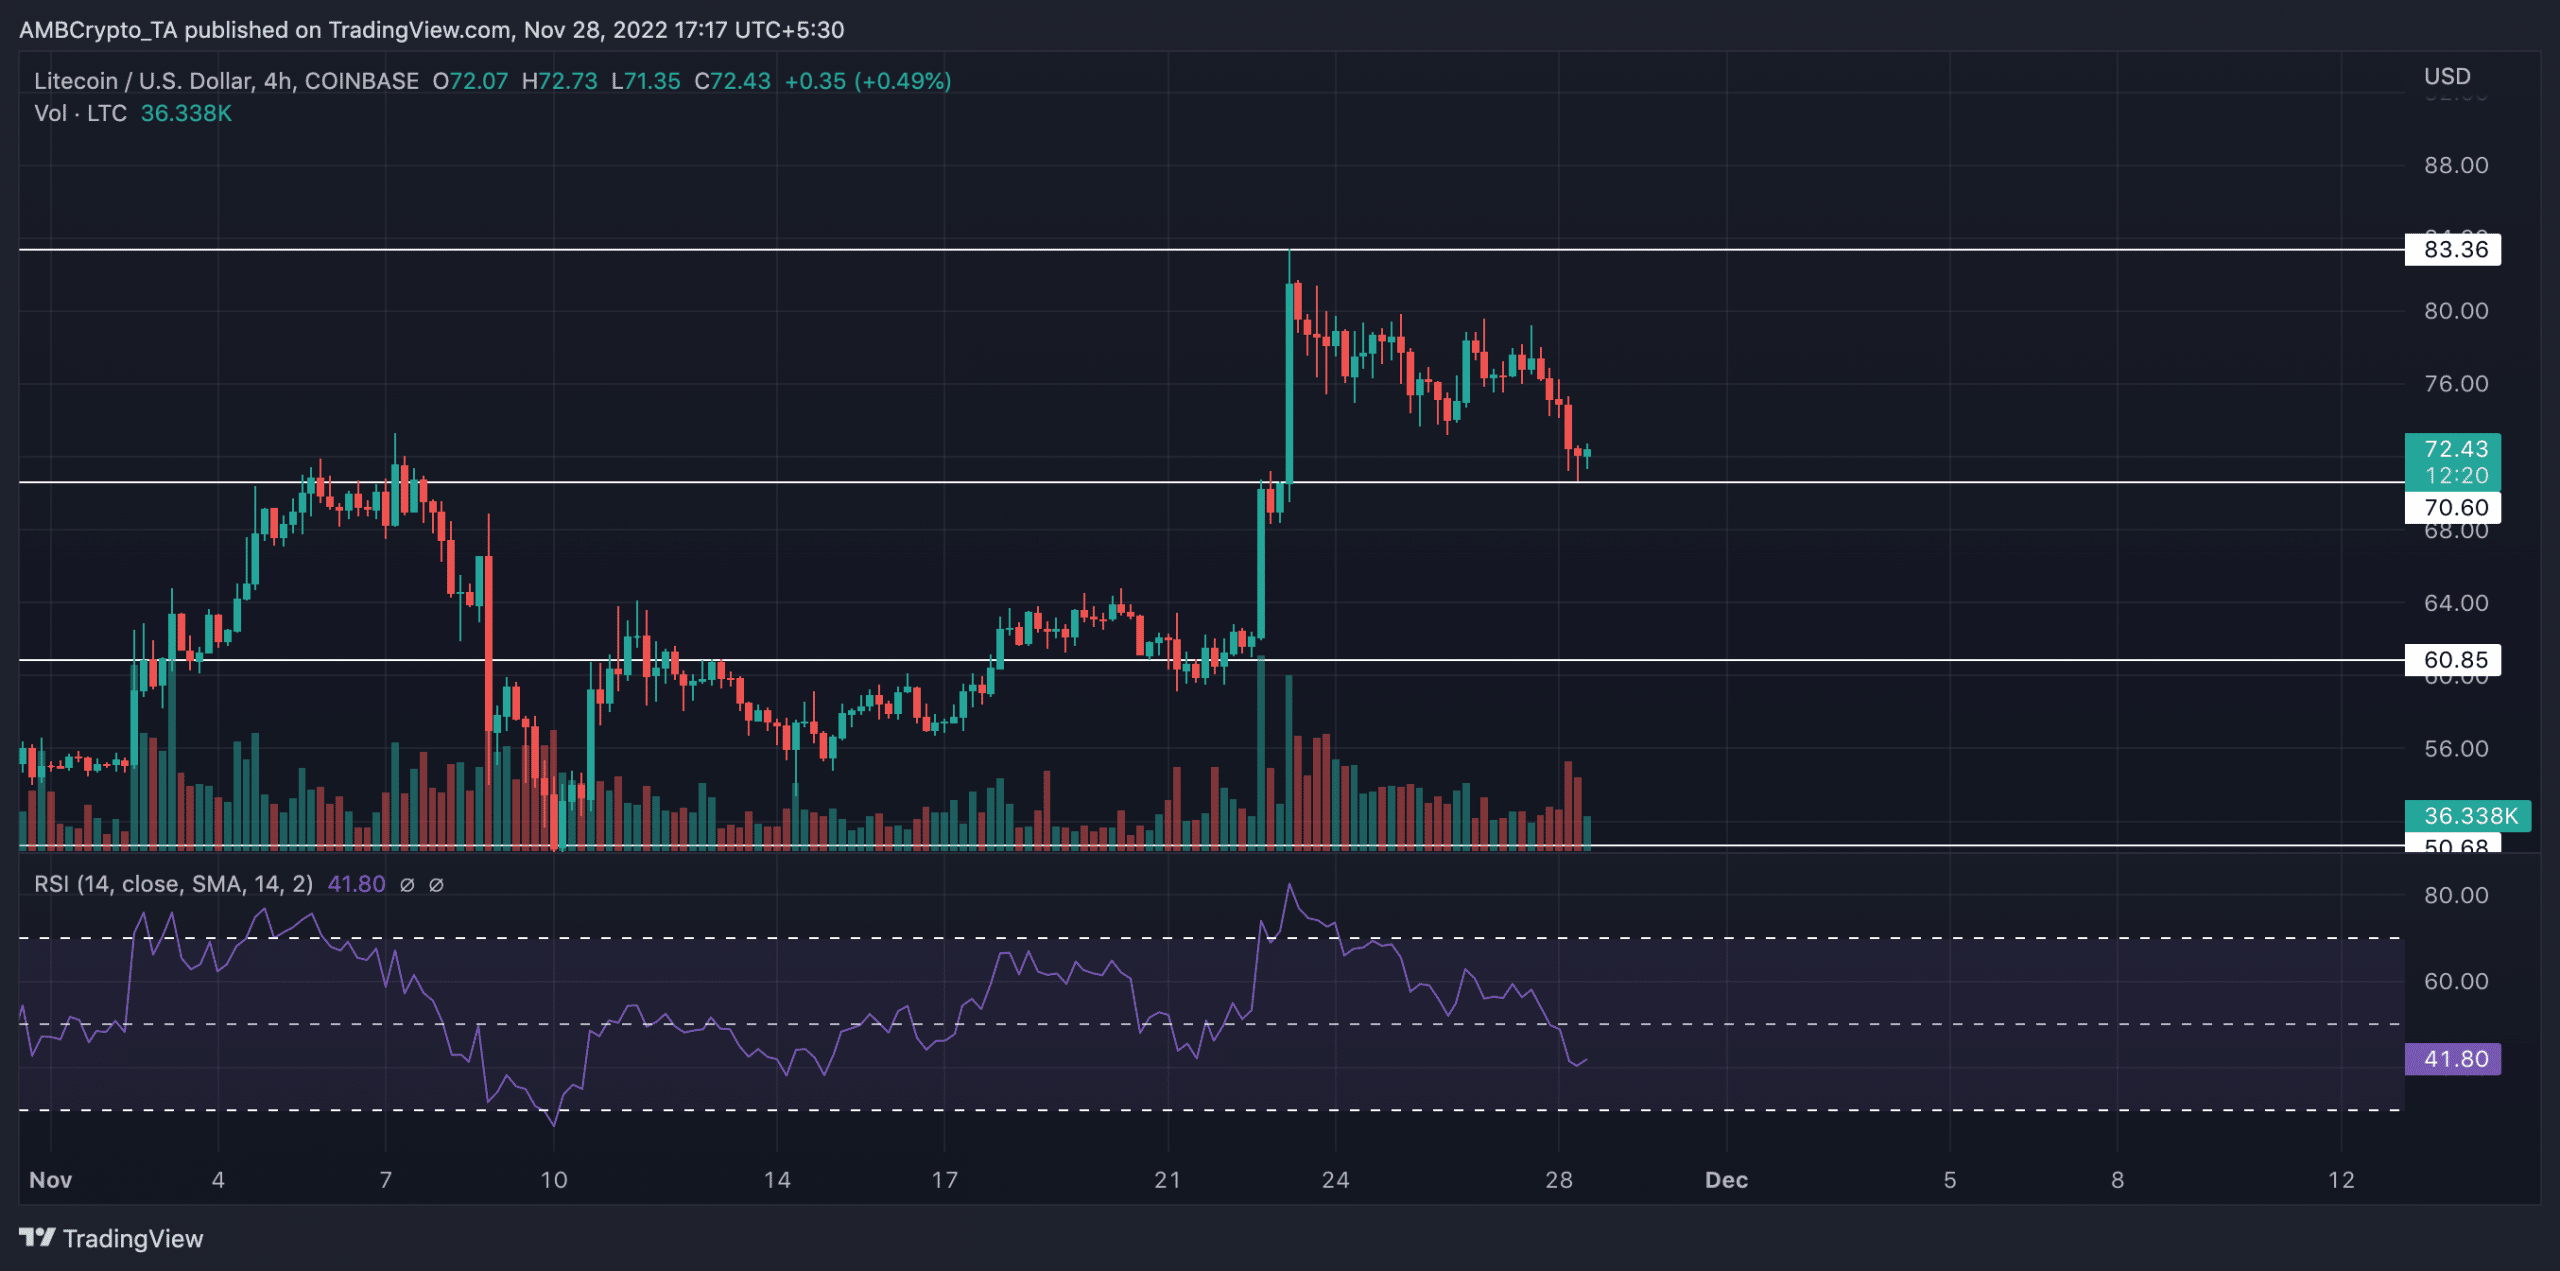This screenshot has width=2560, height=1271.
Task: Open the RSI indicator legend title
Action: [x=173, y=885]
